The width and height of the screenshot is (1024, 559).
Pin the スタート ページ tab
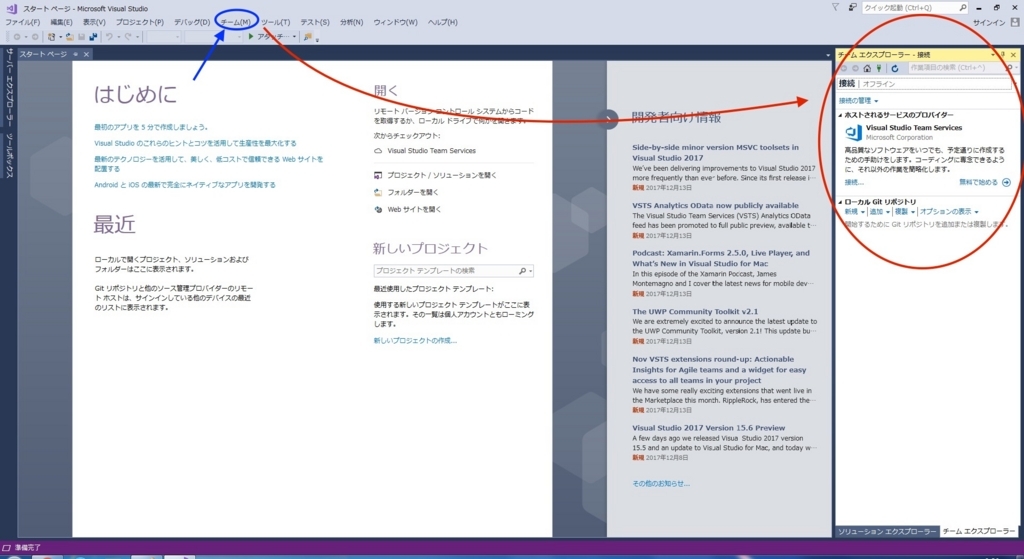[76, 54]
